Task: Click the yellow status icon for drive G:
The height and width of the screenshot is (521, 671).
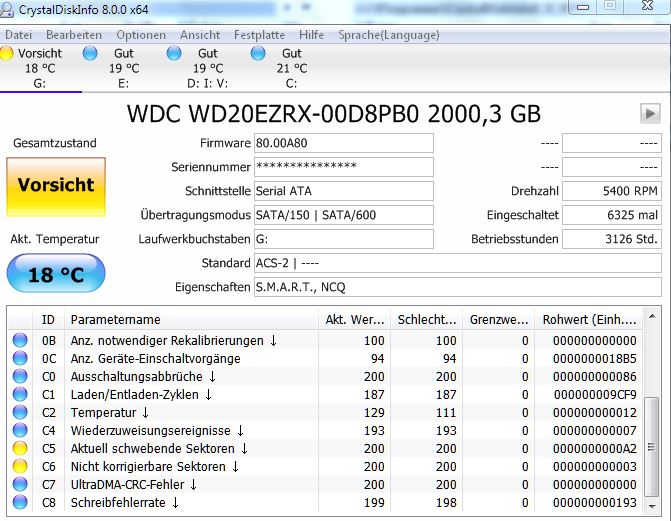Action: point(6,54)
